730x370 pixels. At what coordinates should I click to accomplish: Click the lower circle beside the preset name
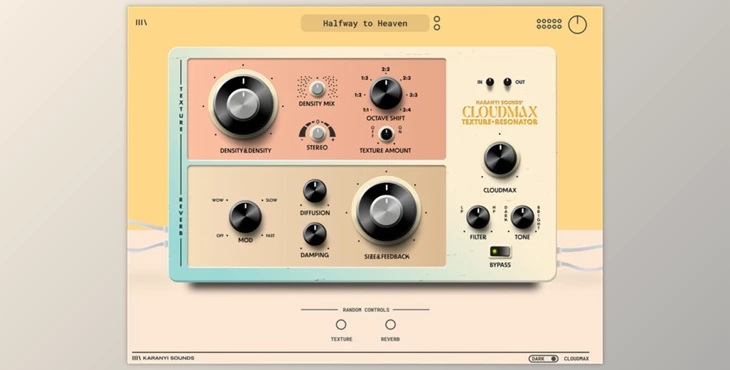437,27
